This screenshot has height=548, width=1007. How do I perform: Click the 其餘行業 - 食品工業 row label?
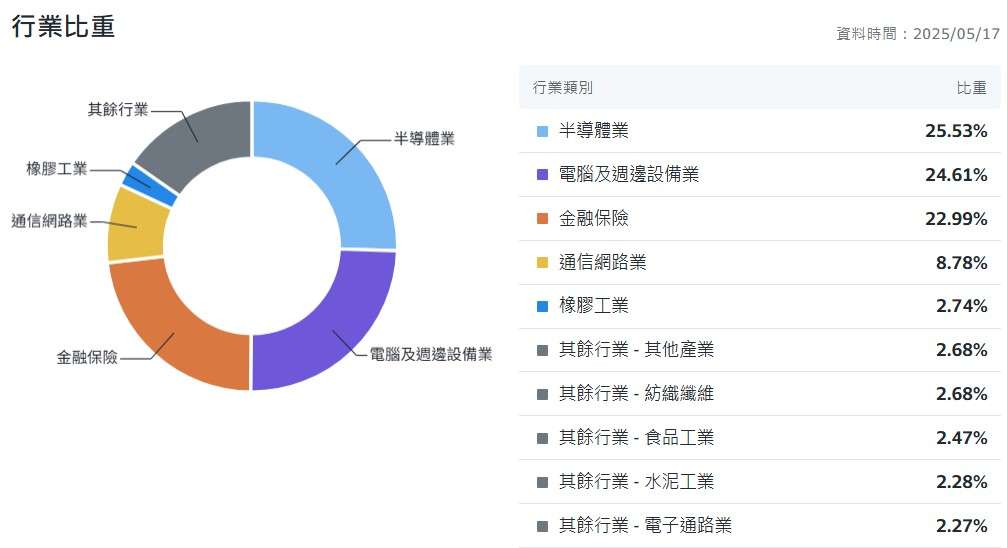click(636, 438)
